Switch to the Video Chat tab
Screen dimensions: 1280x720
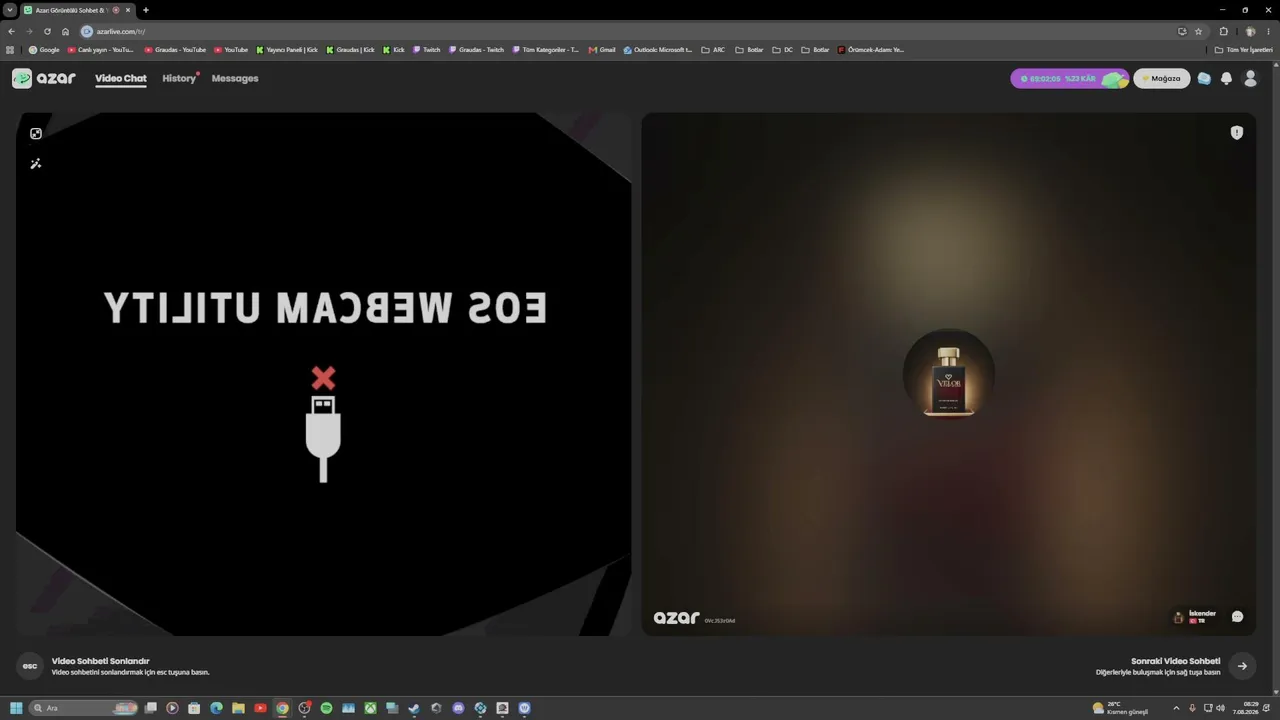[121, 78]
